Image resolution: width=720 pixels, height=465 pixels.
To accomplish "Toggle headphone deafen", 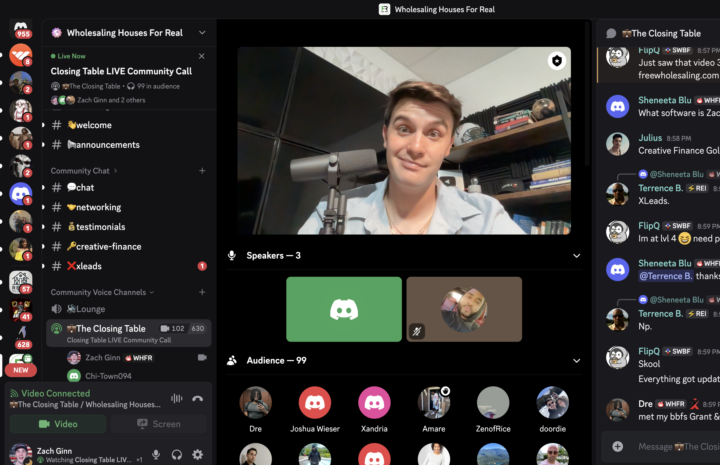I will pos(177,455).
